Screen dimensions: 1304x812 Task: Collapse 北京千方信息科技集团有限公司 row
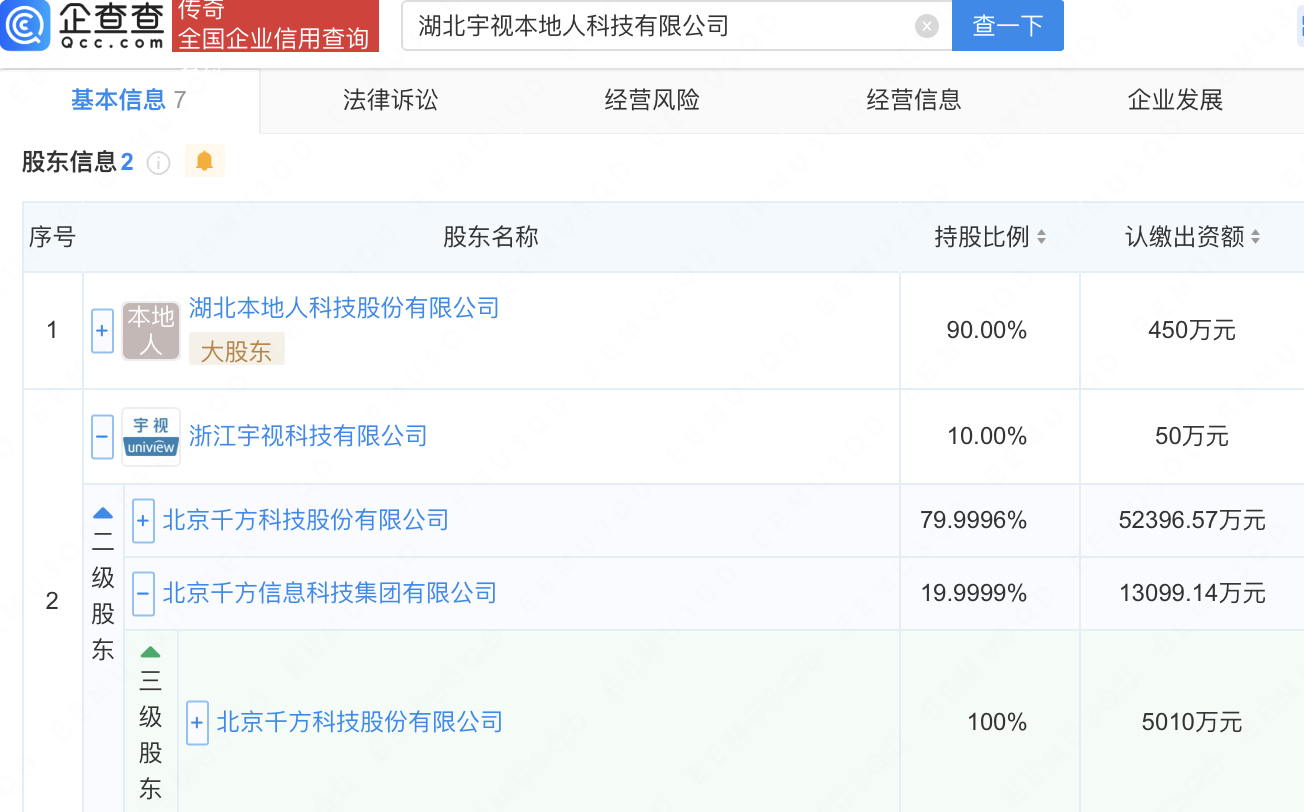143,594
